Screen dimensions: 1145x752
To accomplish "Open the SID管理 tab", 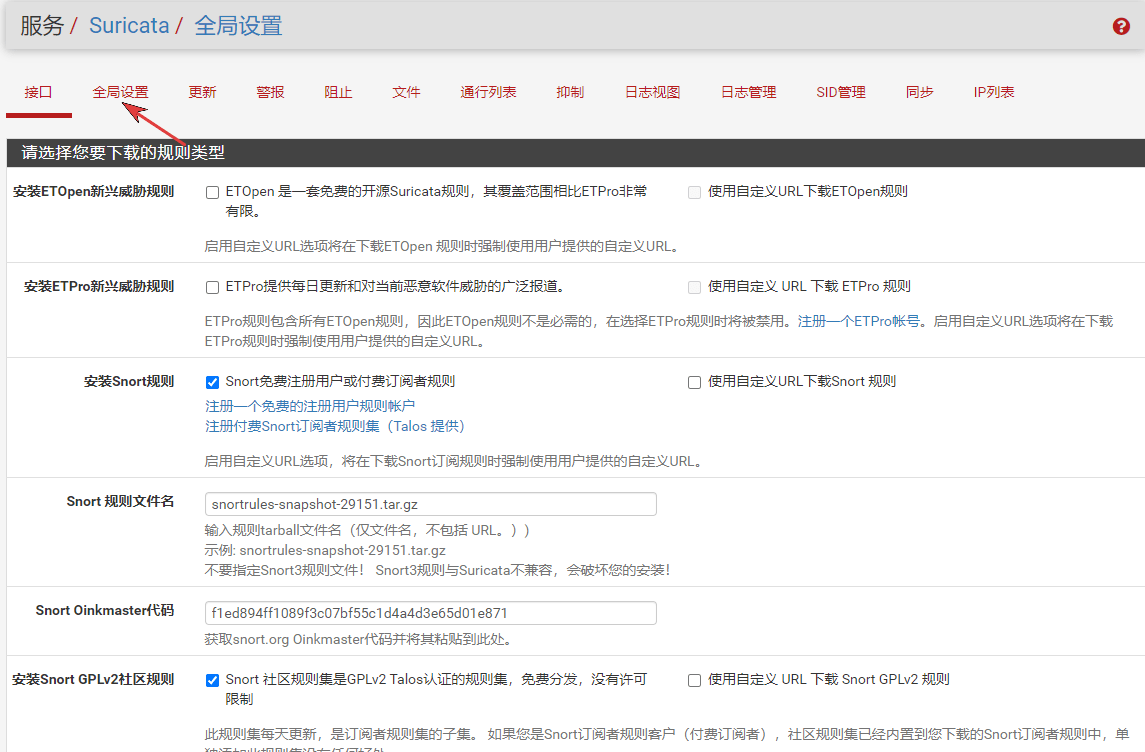I will click(x=840, y=92).
